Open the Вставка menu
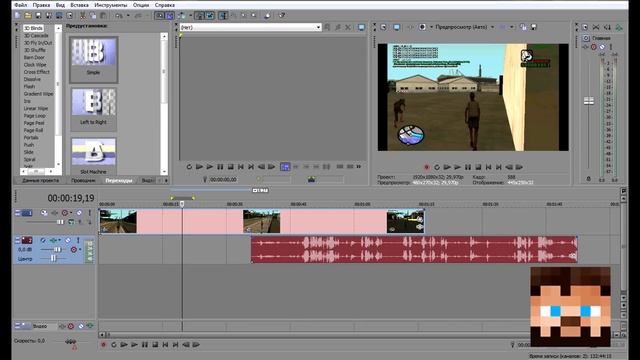 click(x=79, y=5)
